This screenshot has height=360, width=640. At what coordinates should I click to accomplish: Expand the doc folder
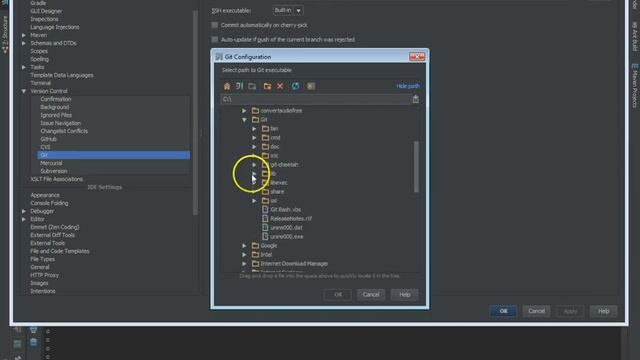pos(254,147)
